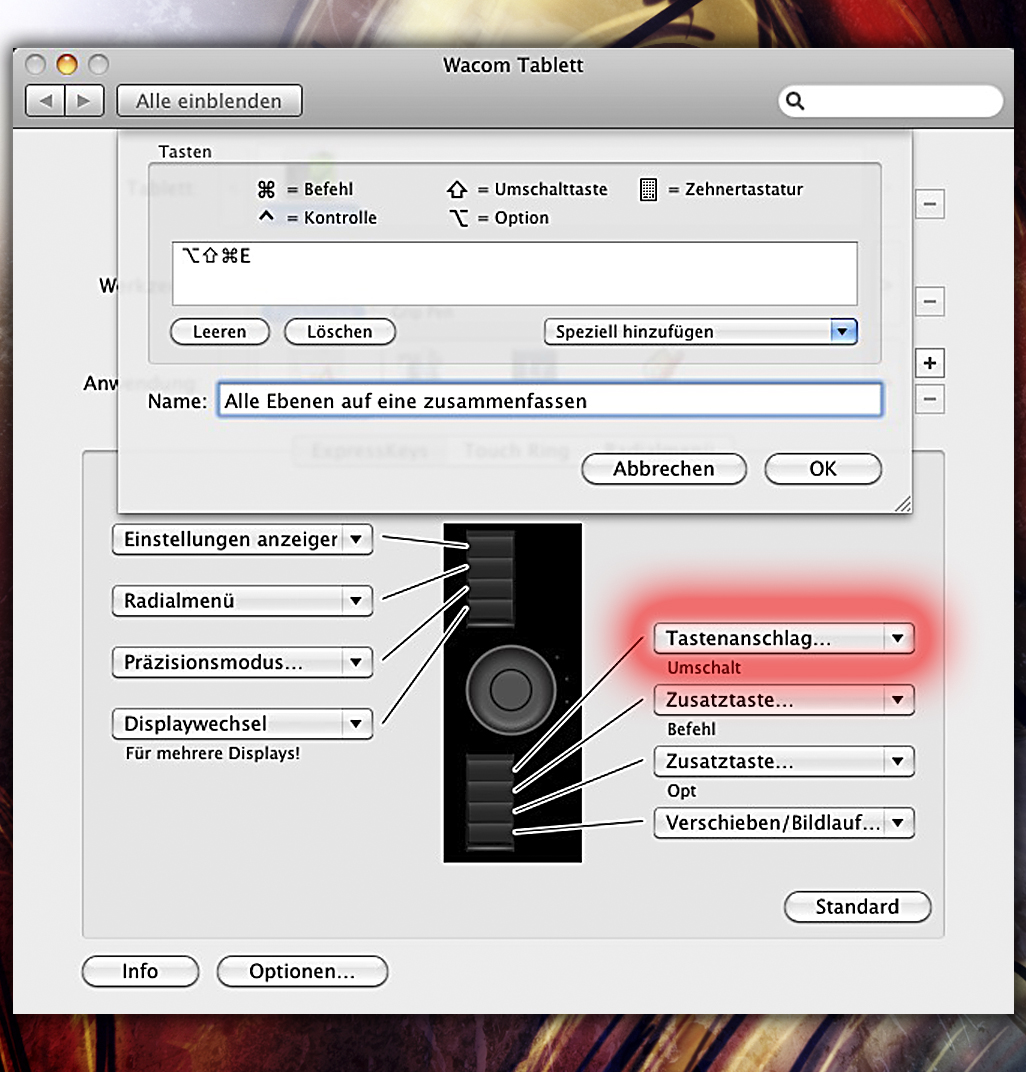1026x1072 pixels.
Task: Click the keystroke entry box
Action: pos(514,273)
